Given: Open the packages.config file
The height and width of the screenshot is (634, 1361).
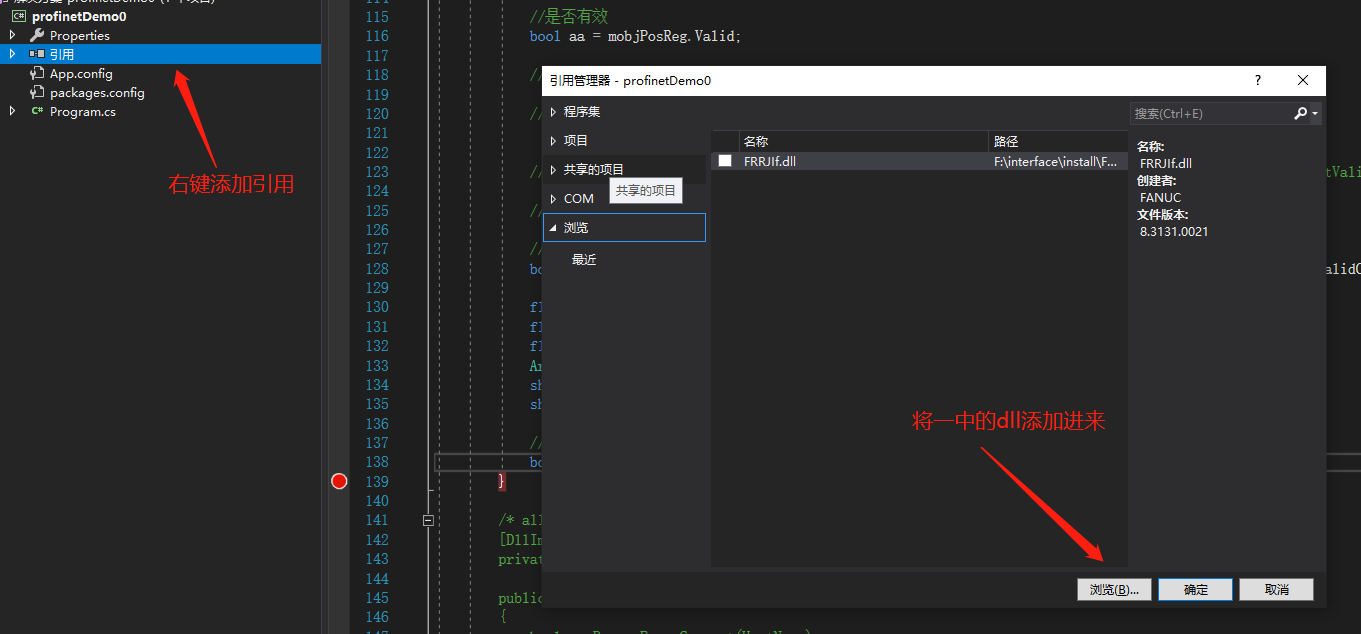Looking at the screenshot, I should (x=97, y=93).
